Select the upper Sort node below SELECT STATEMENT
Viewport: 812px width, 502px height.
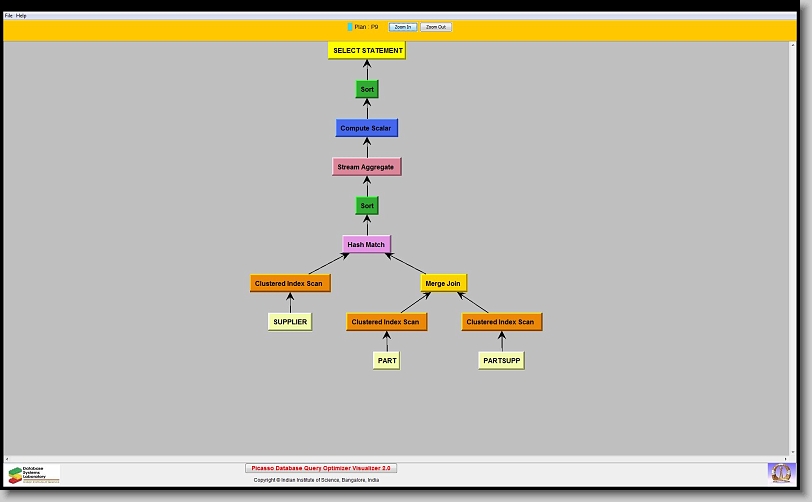point(367,89)
